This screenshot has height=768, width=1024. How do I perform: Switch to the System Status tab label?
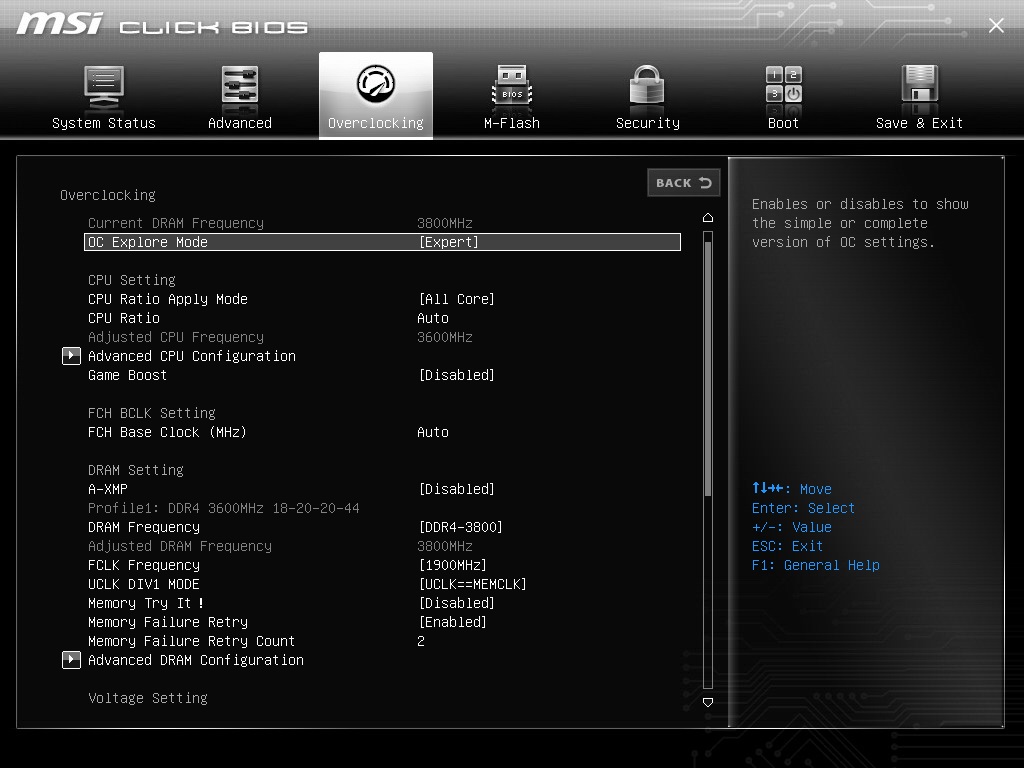(104, 123)
